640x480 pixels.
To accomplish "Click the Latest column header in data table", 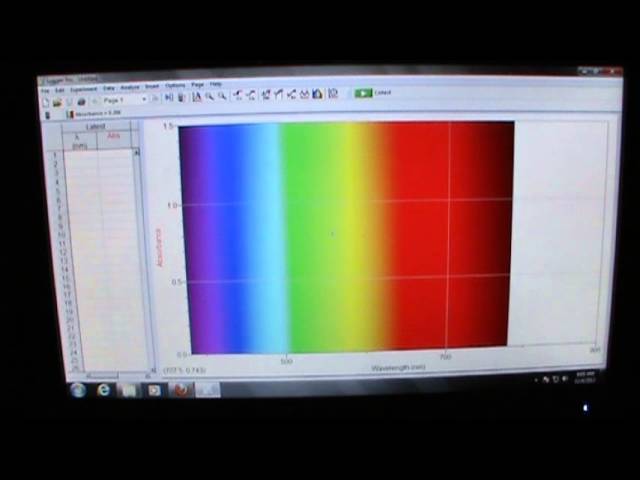I will pos(96,127).
